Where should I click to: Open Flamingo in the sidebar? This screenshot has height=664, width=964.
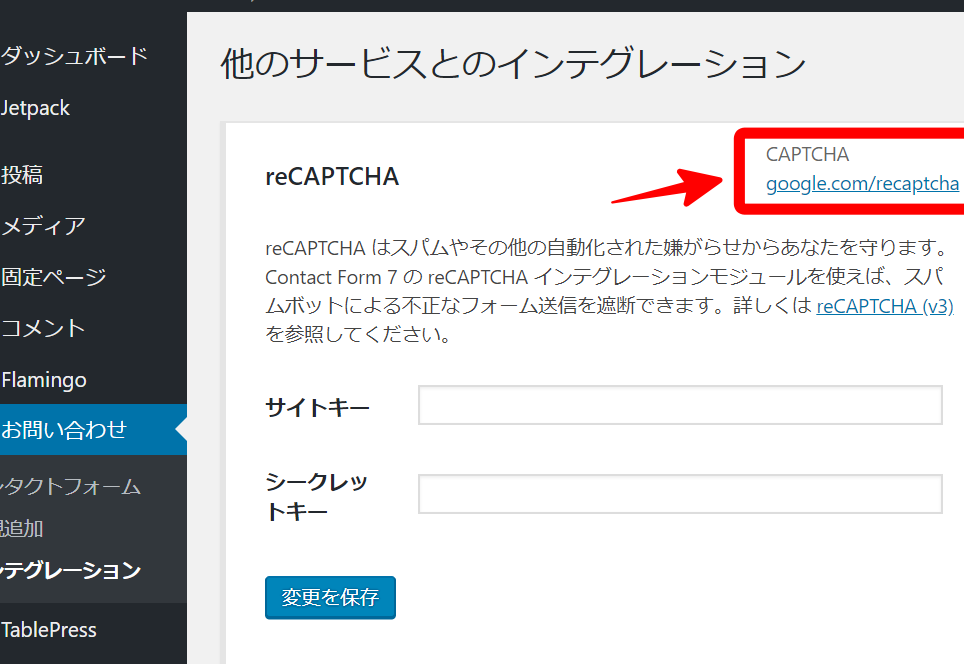[x=44, y=380]
